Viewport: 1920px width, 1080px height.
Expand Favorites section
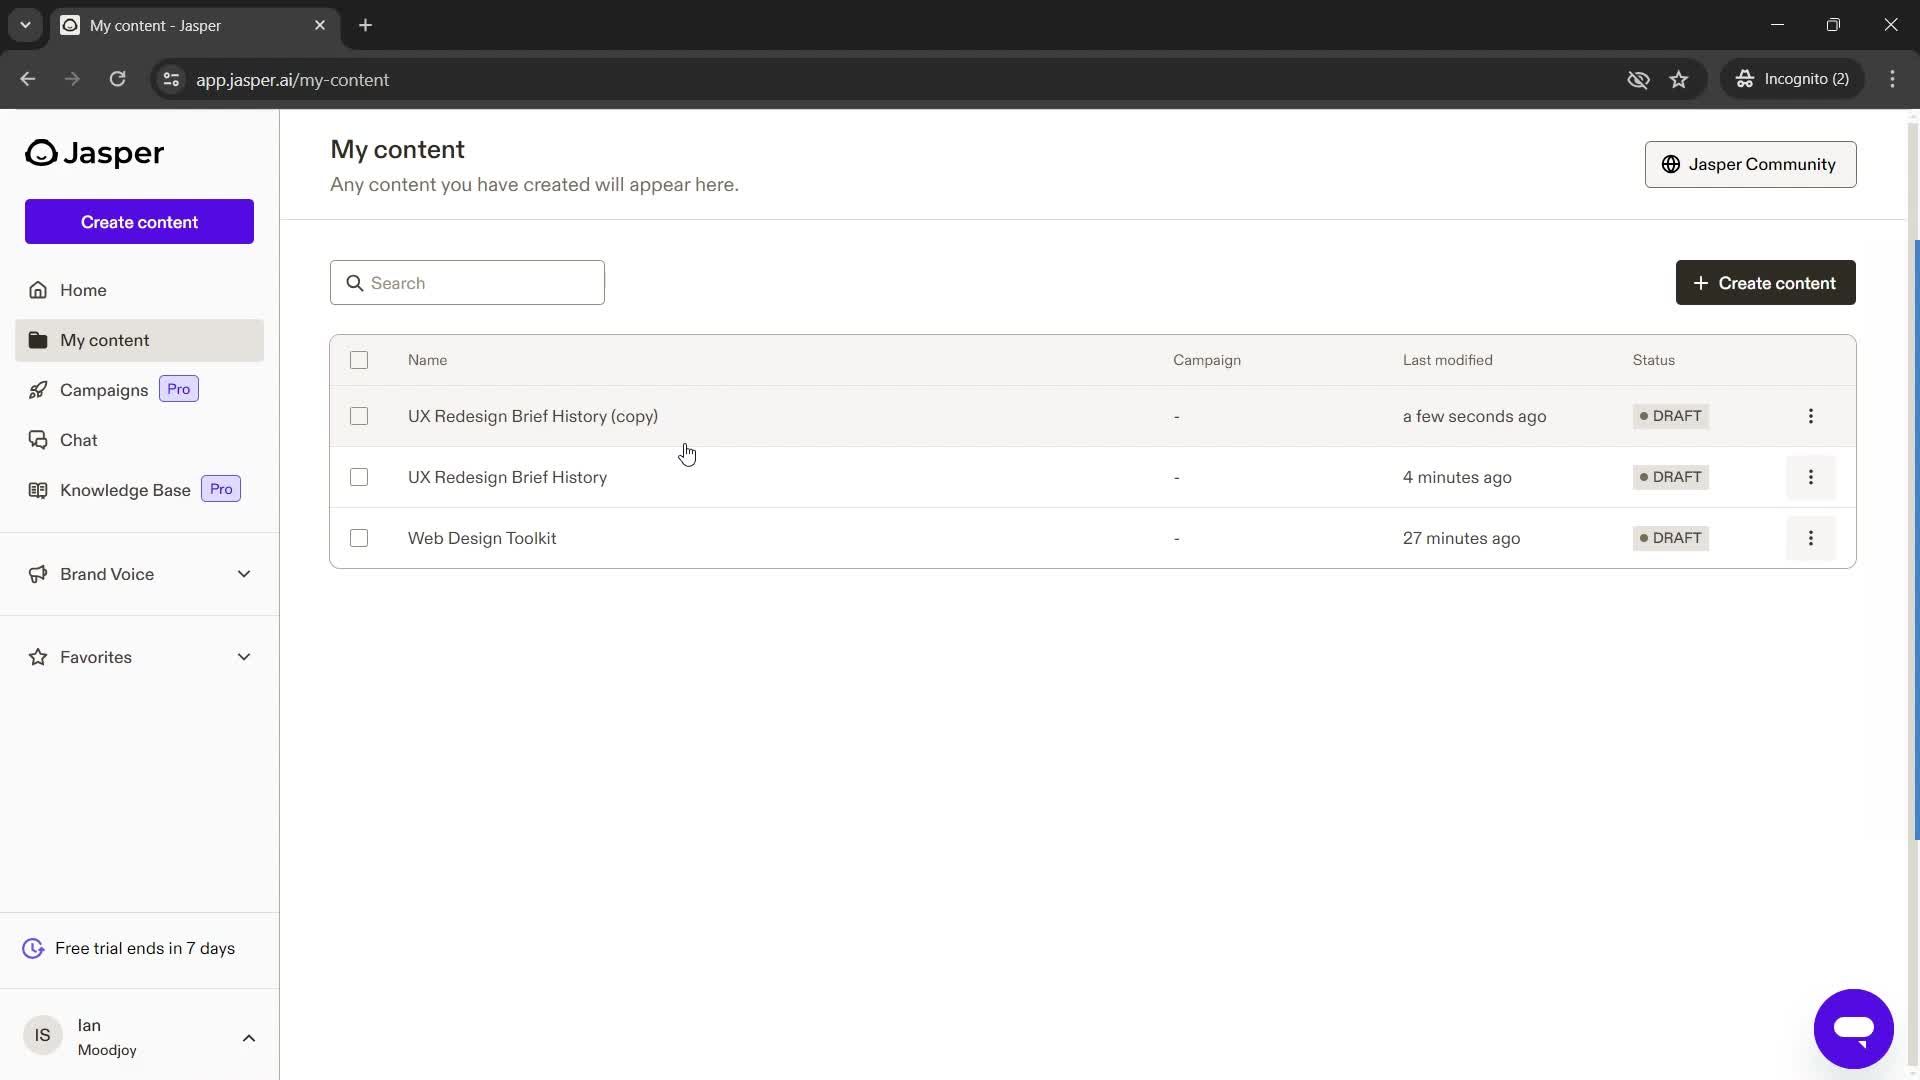click(x=244, y=657)
